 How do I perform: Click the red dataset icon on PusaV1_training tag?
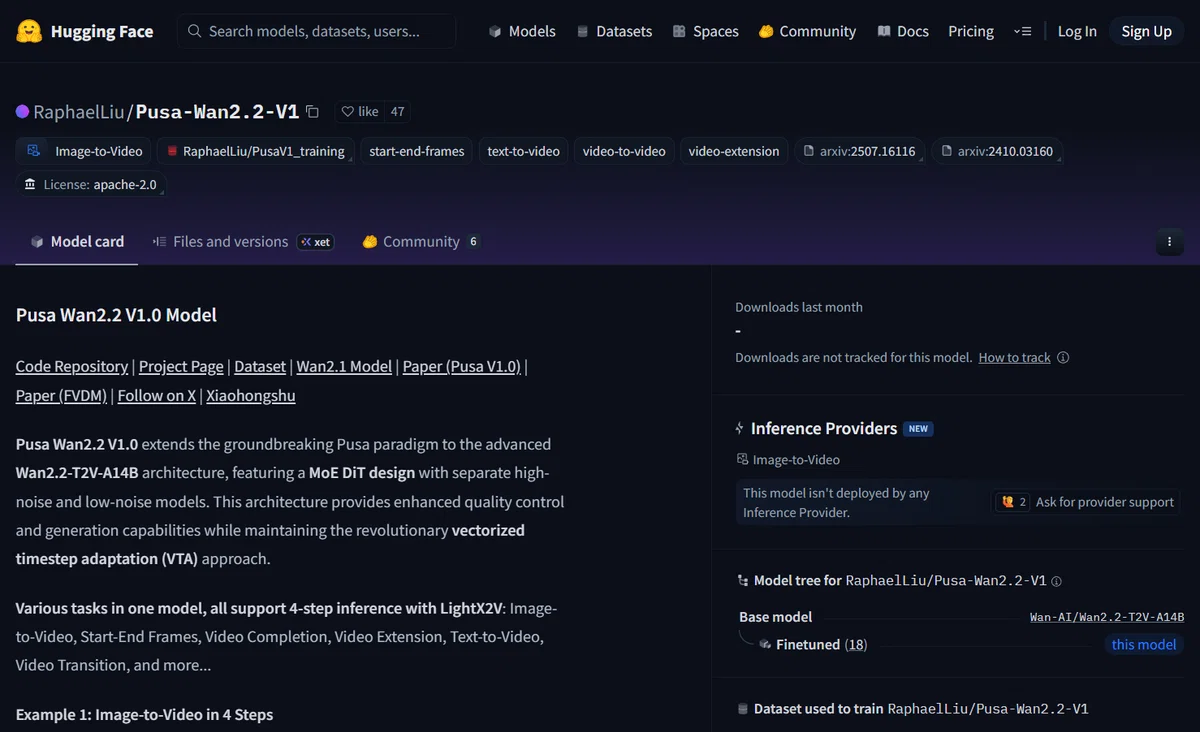point(173,151)
